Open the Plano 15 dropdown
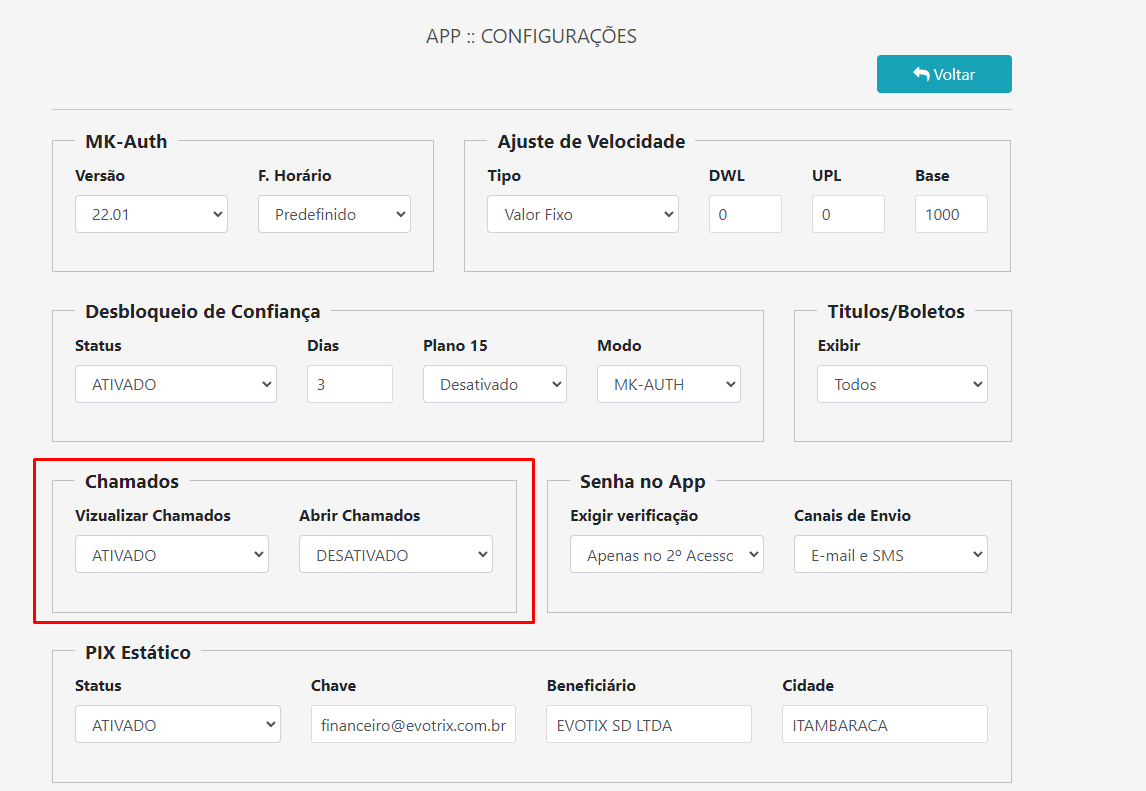 (x=495, y=383)
